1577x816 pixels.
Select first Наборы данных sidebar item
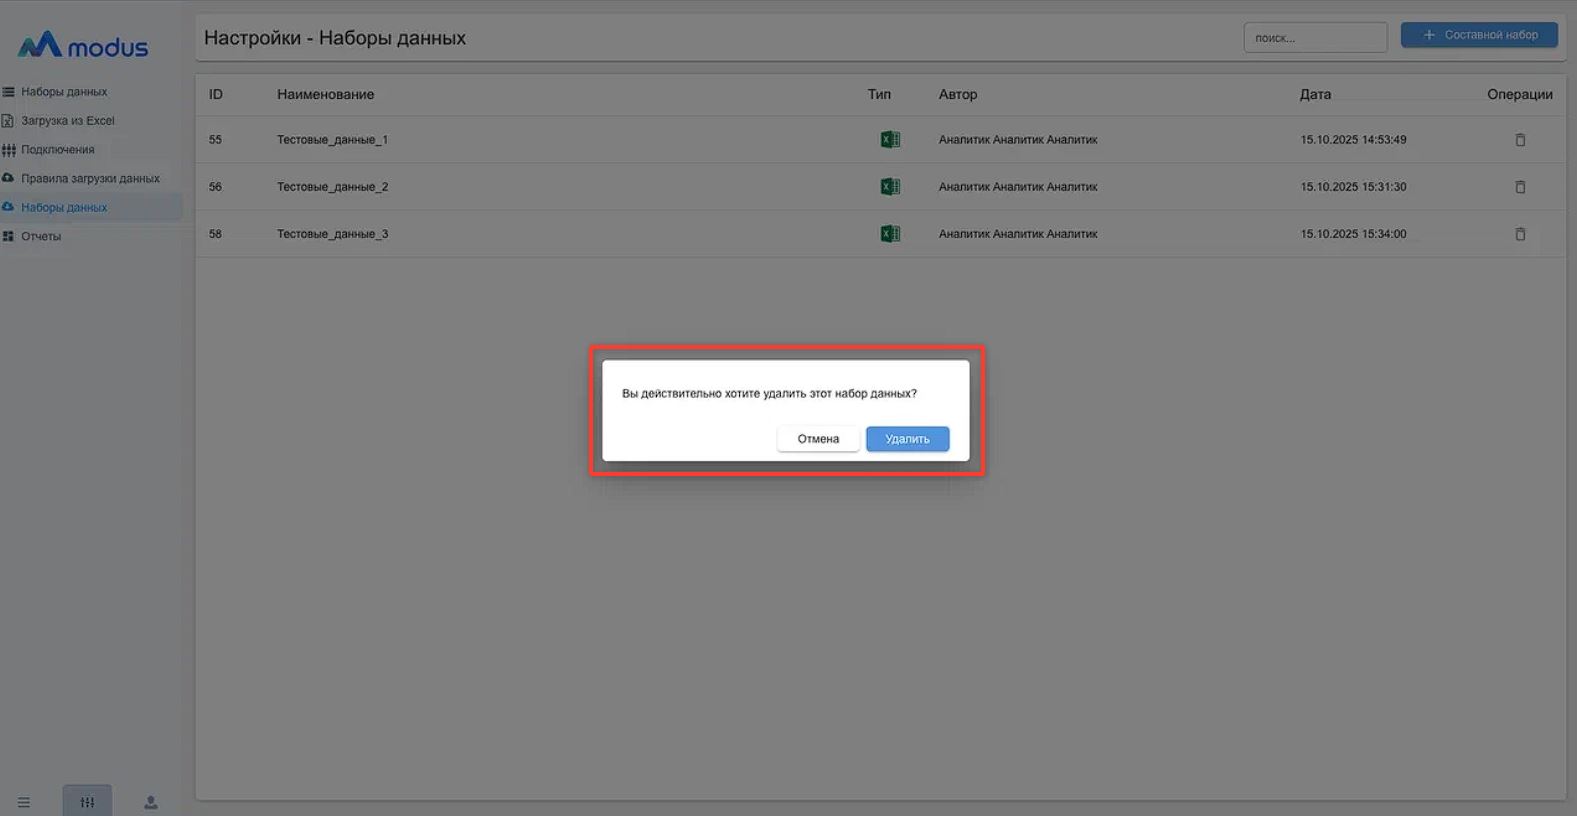64,92
